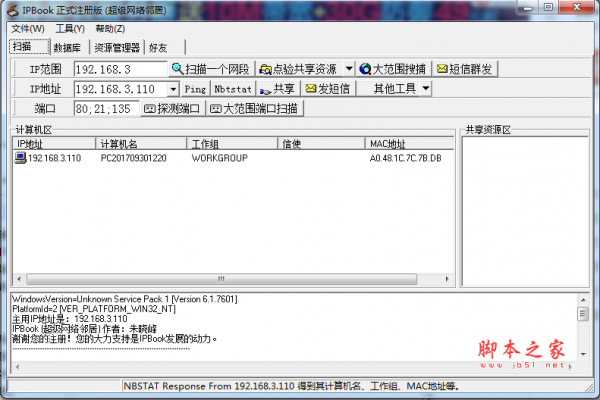Switch to the 数据库 tab
The height and width of the screenshot is (400, 600).
(69, 47)
